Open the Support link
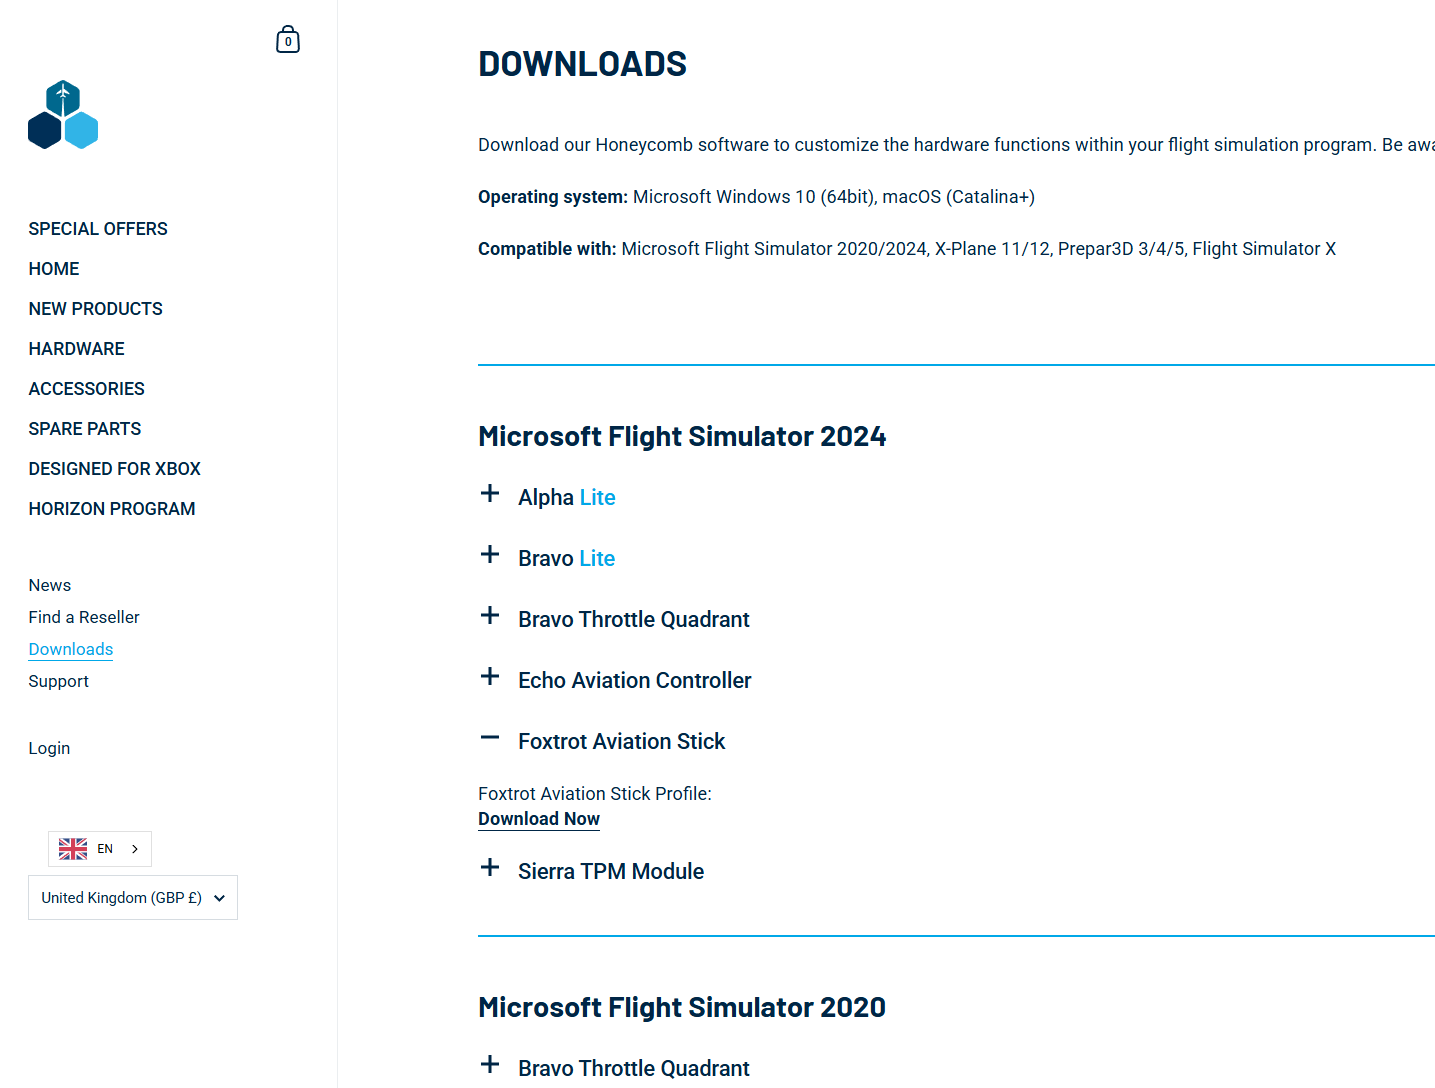Screen dimensions: 1435x1088 click(59, 681)
